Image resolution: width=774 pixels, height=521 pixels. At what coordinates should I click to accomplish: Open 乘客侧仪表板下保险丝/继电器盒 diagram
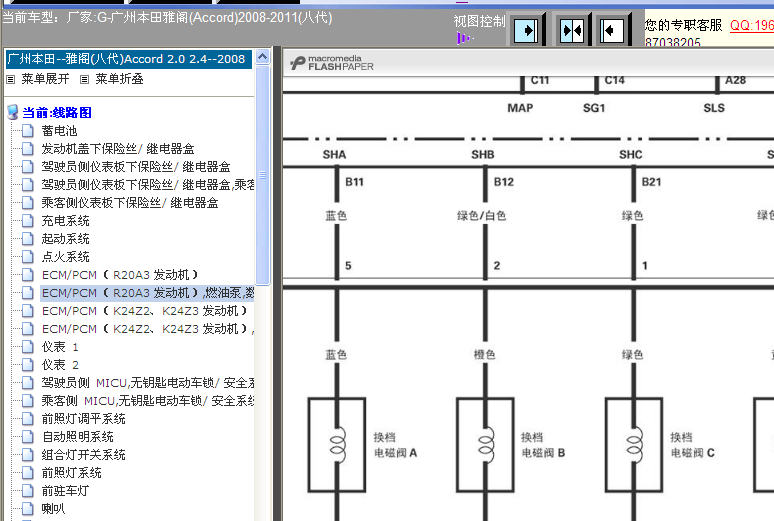130,202
